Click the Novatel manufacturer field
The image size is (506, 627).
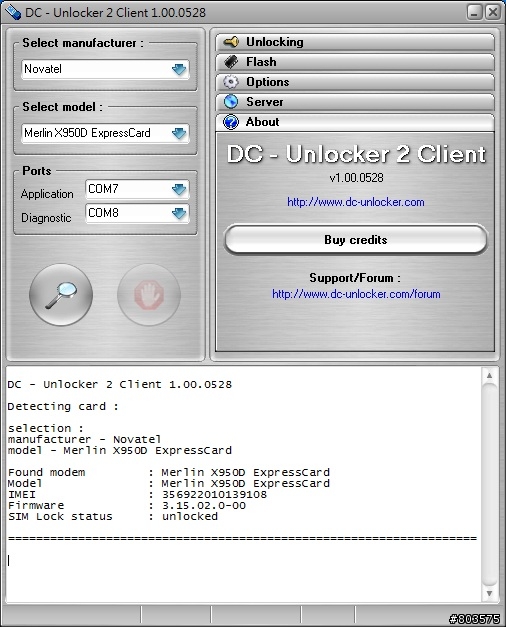[x=105, y=69]
